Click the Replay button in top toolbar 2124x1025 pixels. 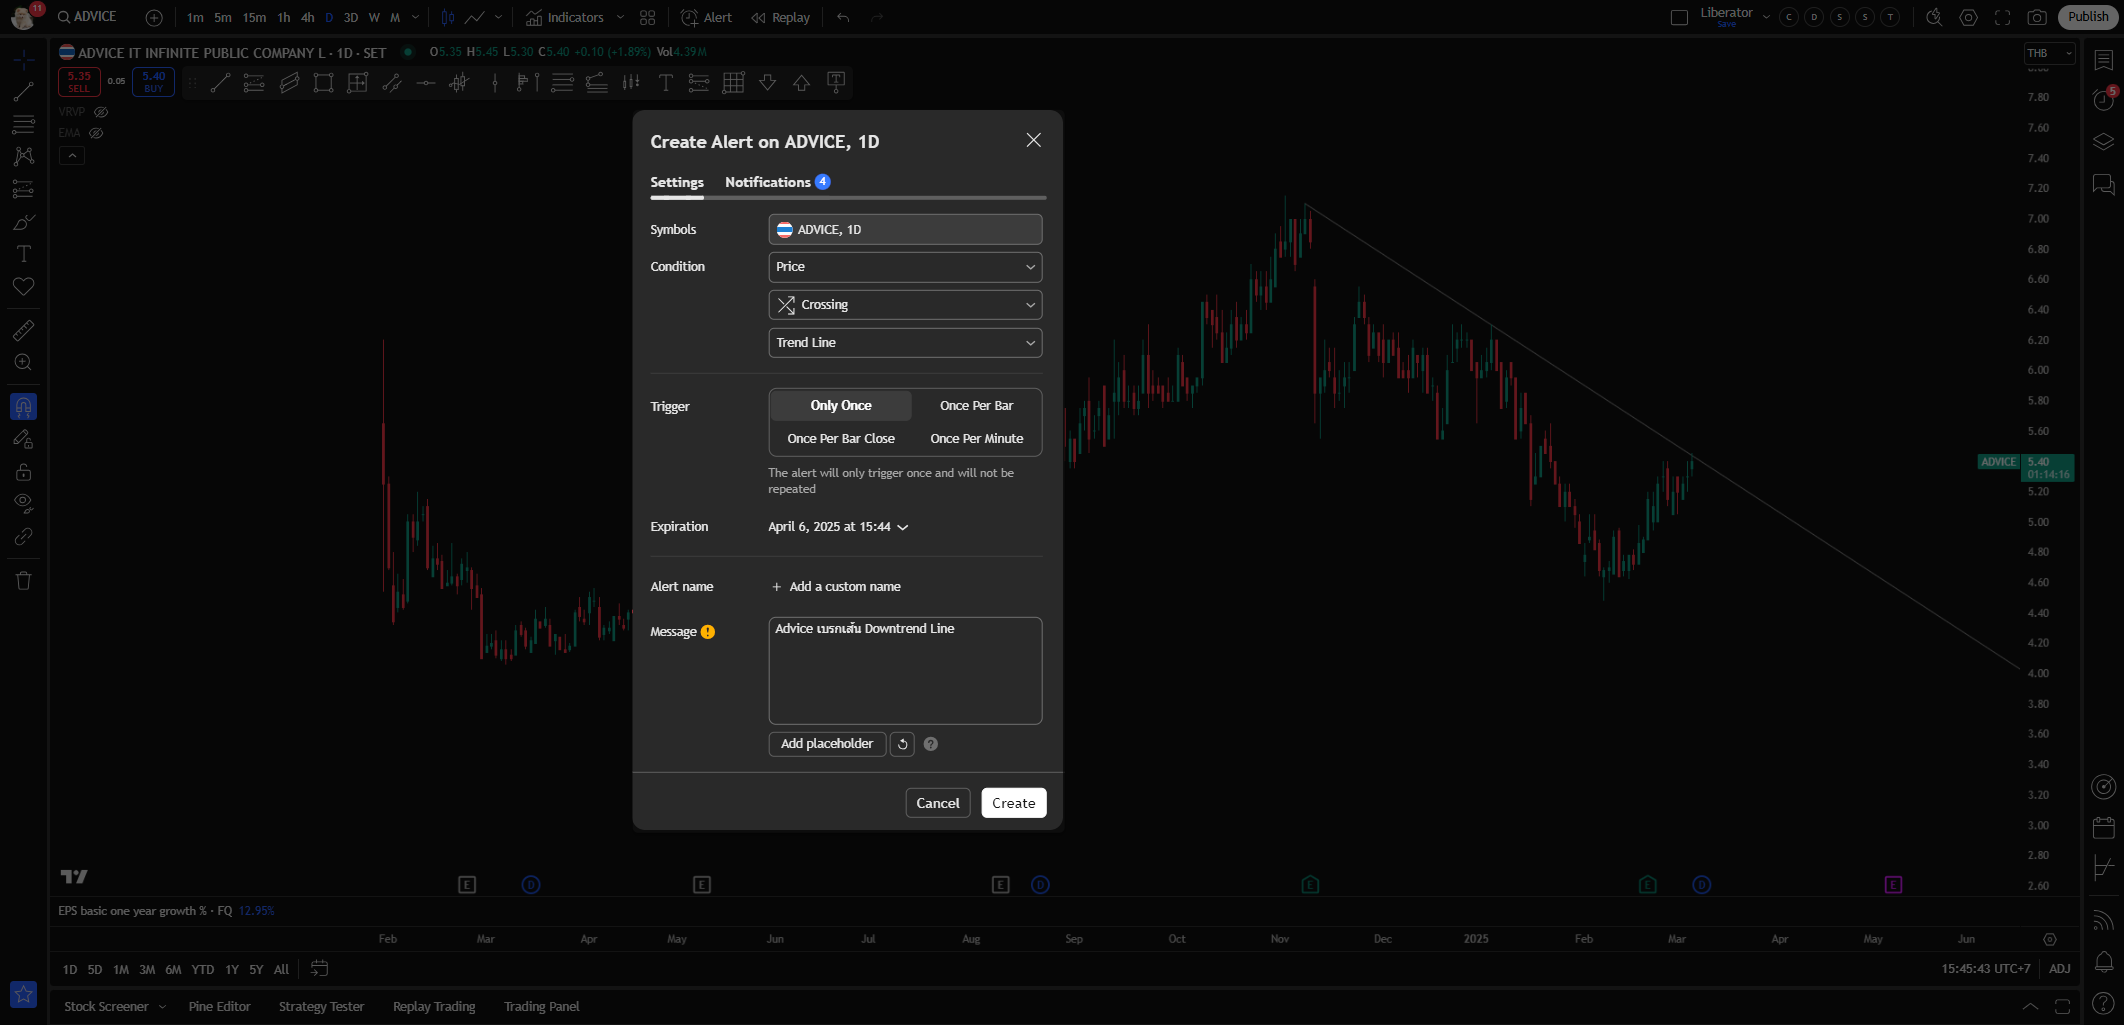[780, 17]
